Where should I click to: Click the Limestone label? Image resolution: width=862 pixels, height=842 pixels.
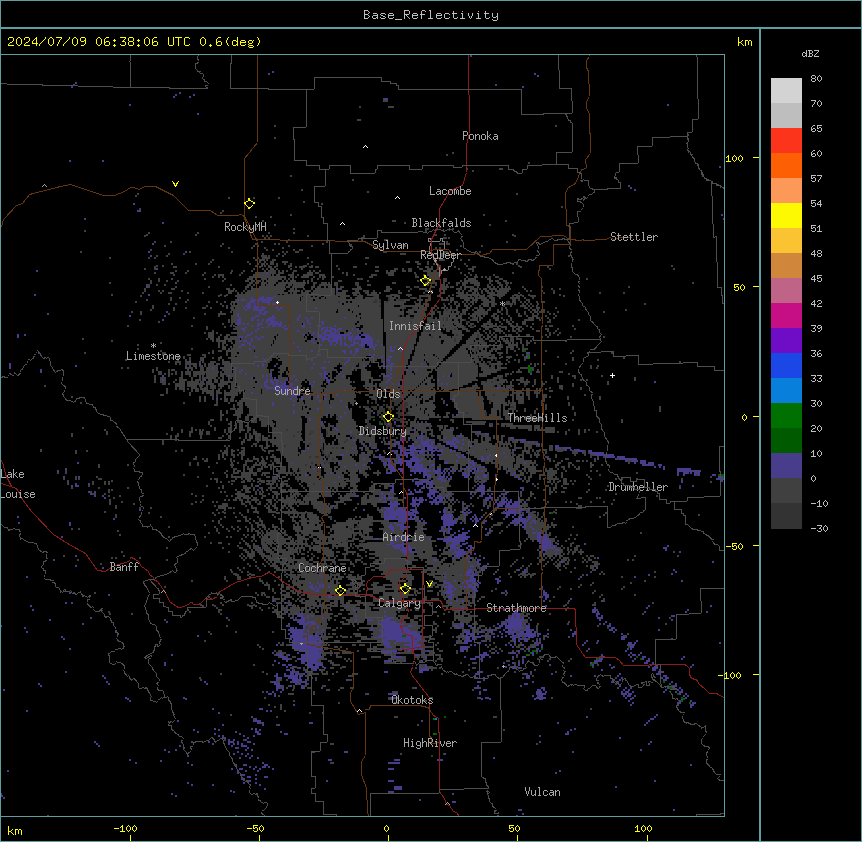(x=153, y=356)
